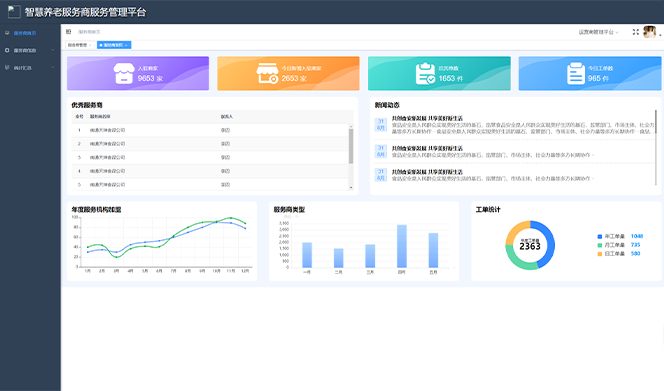Click the table's vertical scrollbar thumb
Viewport: 664px width, 391px height.
point(351,146)
